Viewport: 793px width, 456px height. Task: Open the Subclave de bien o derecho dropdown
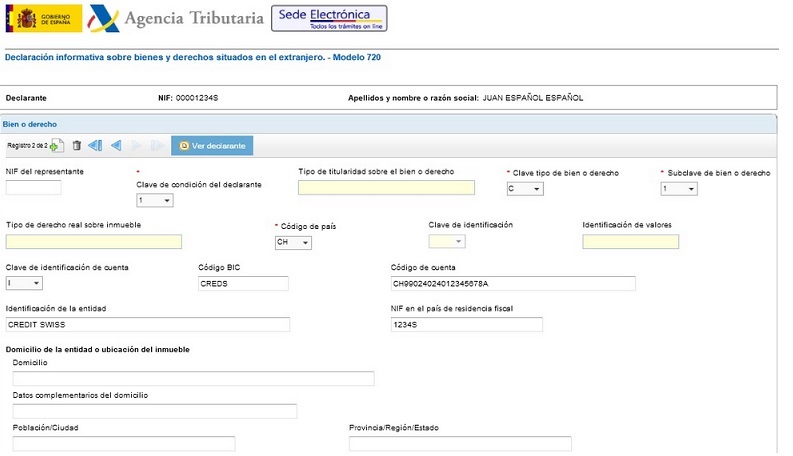[679, 189]
